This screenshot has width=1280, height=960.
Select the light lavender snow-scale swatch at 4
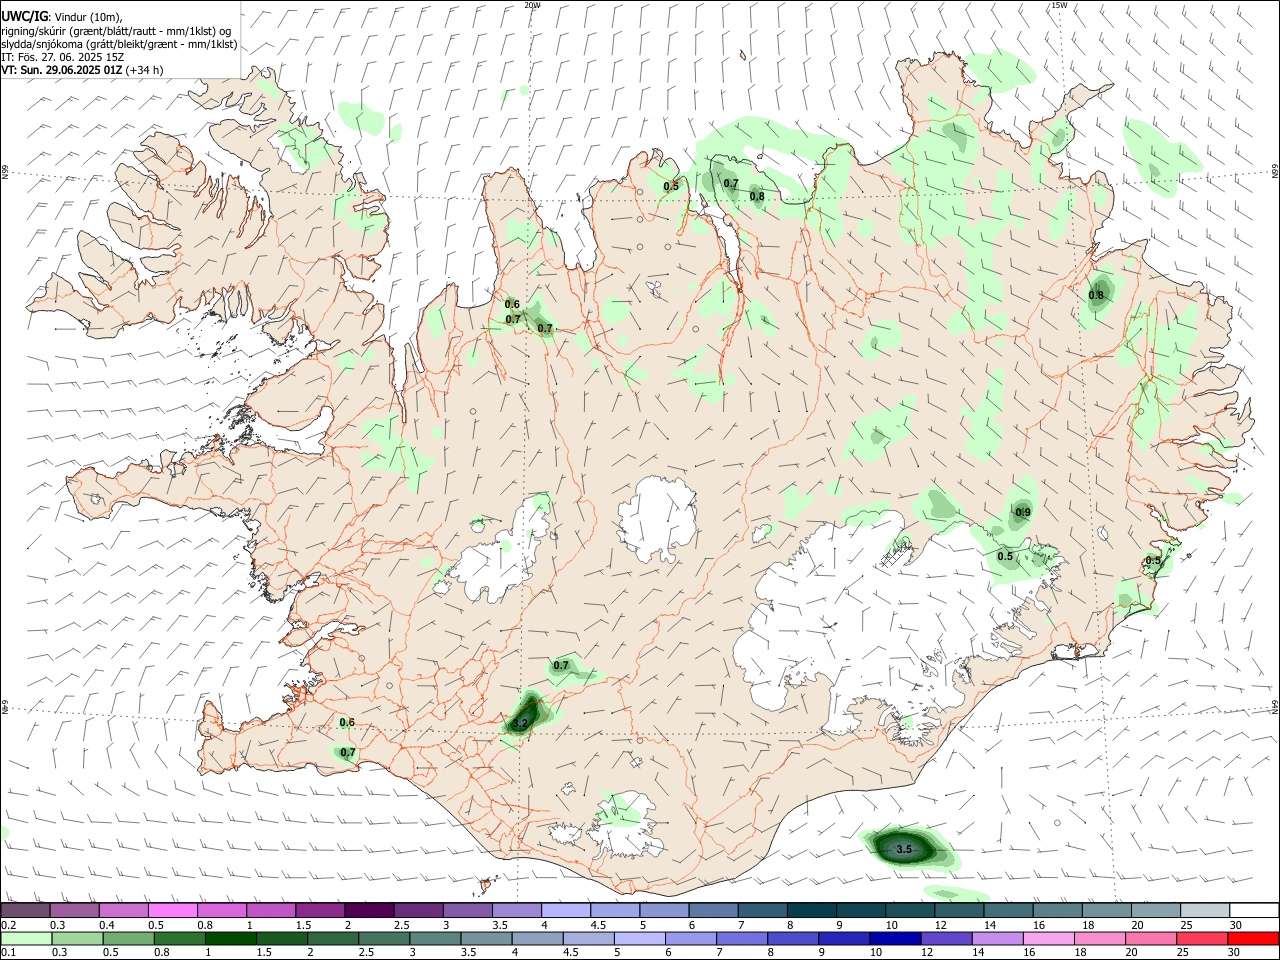pyautogui.click(x=564, y=911)
